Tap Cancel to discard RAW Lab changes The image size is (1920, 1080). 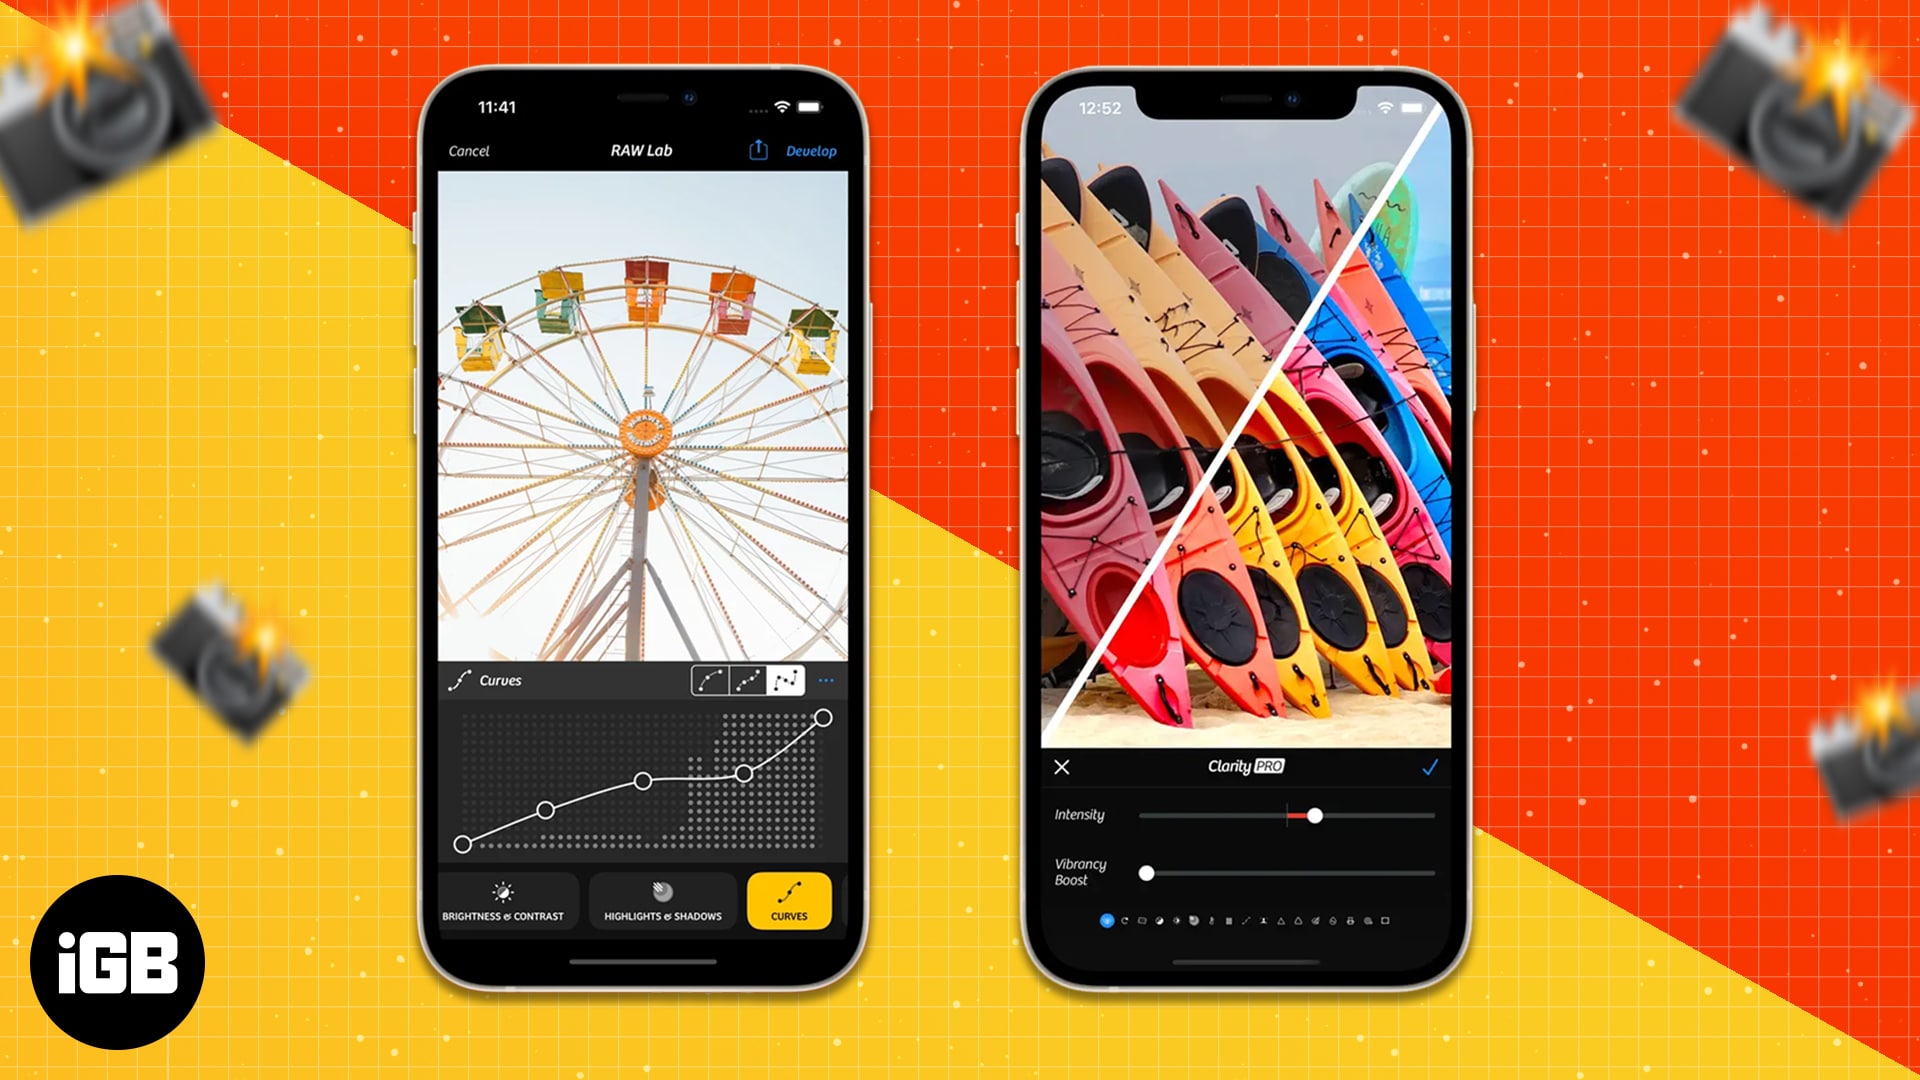(x=469, y=149)
